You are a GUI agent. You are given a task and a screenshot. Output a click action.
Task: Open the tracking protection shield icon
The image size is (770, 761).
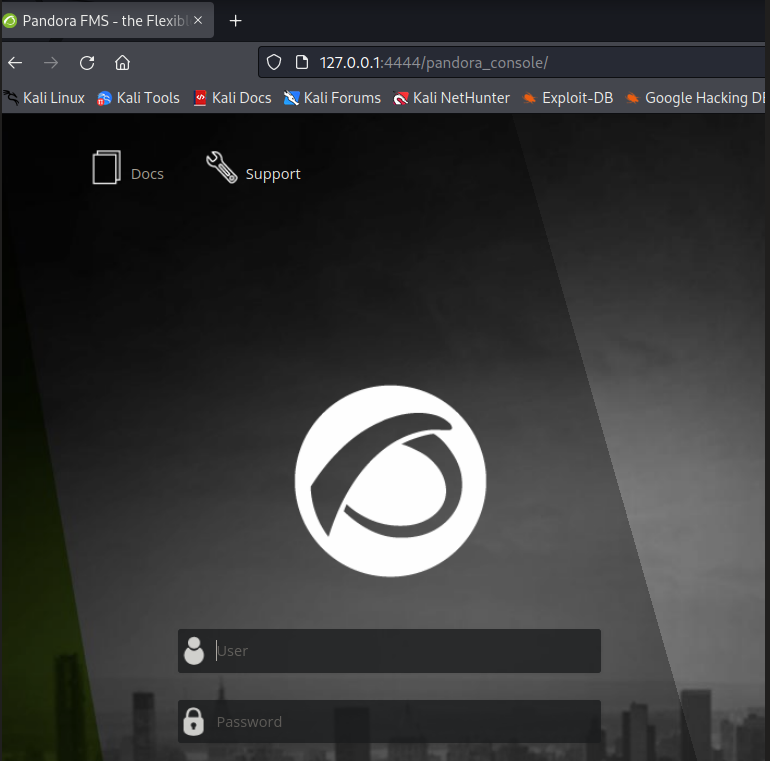click(275, 62)
